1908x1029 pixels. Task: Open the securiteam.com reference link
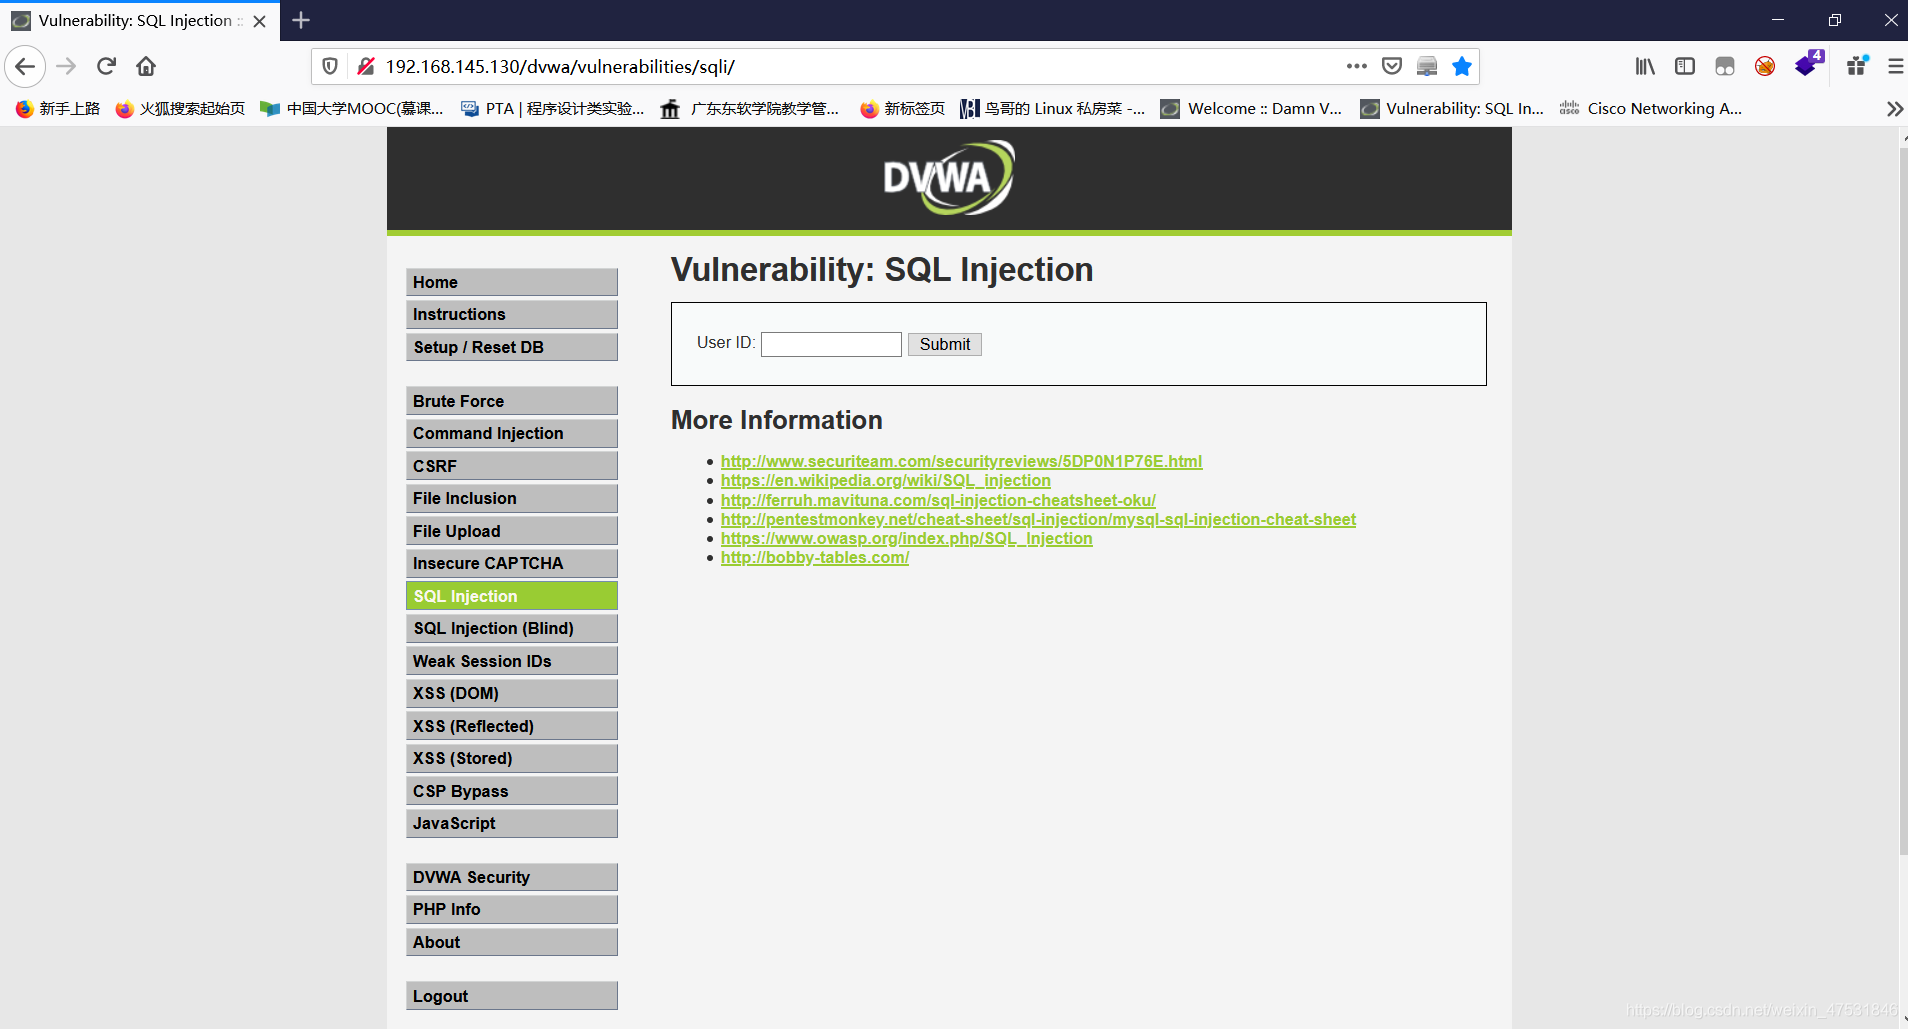click(x=961, y=461)
